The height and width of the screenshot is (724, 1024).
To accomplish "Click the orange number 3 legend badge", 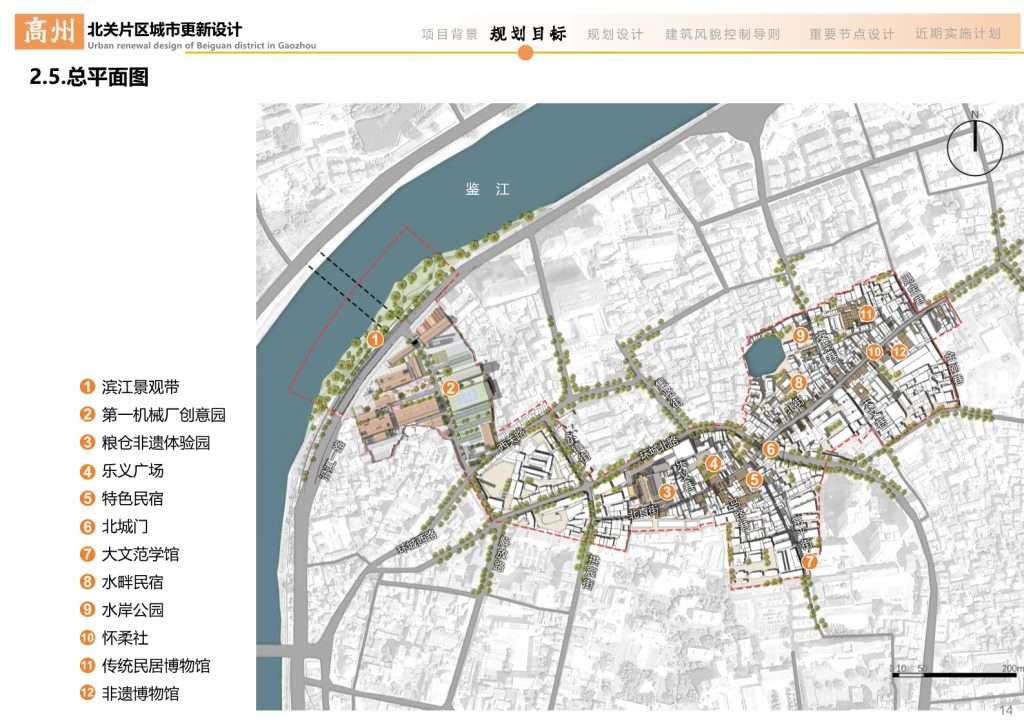I will 88,442.
